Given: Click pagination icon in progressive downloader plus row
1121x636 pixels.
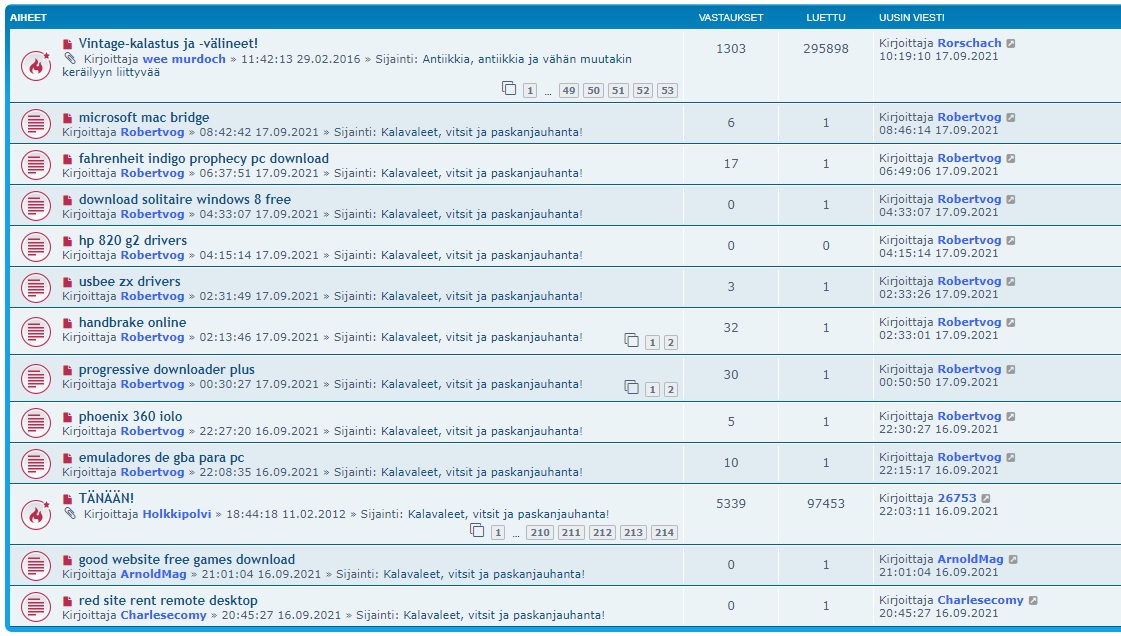Looking at the screenshot, I should point(631,387).
